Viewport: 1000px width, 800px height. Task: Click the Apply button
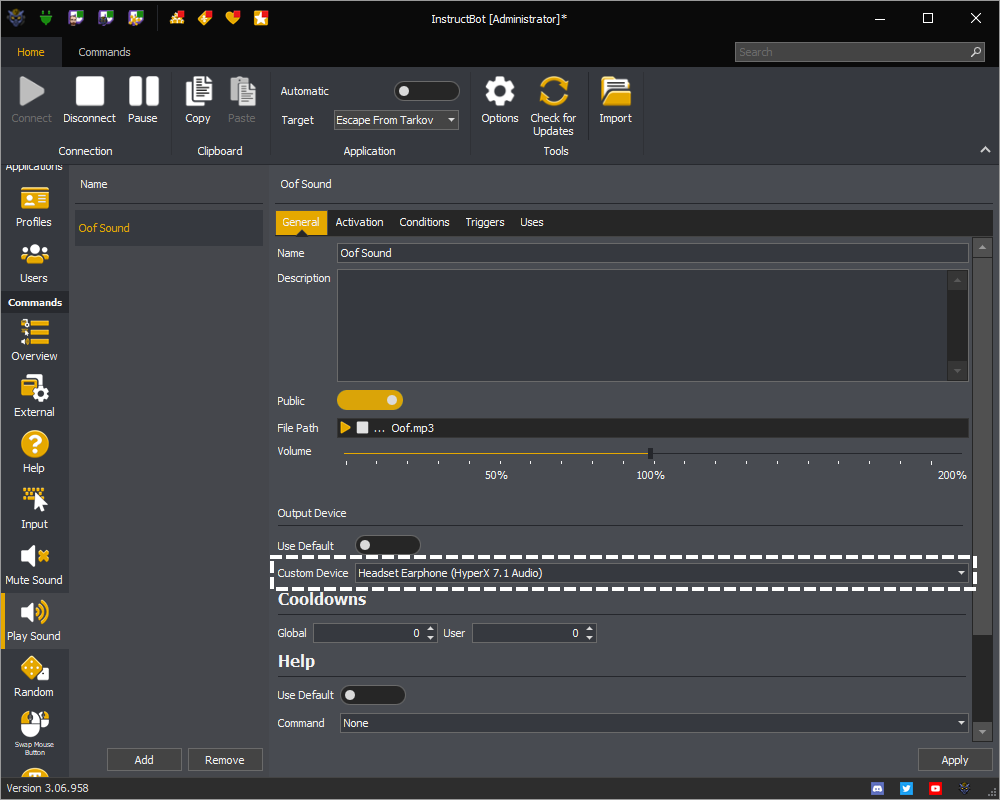coord(954,760)
